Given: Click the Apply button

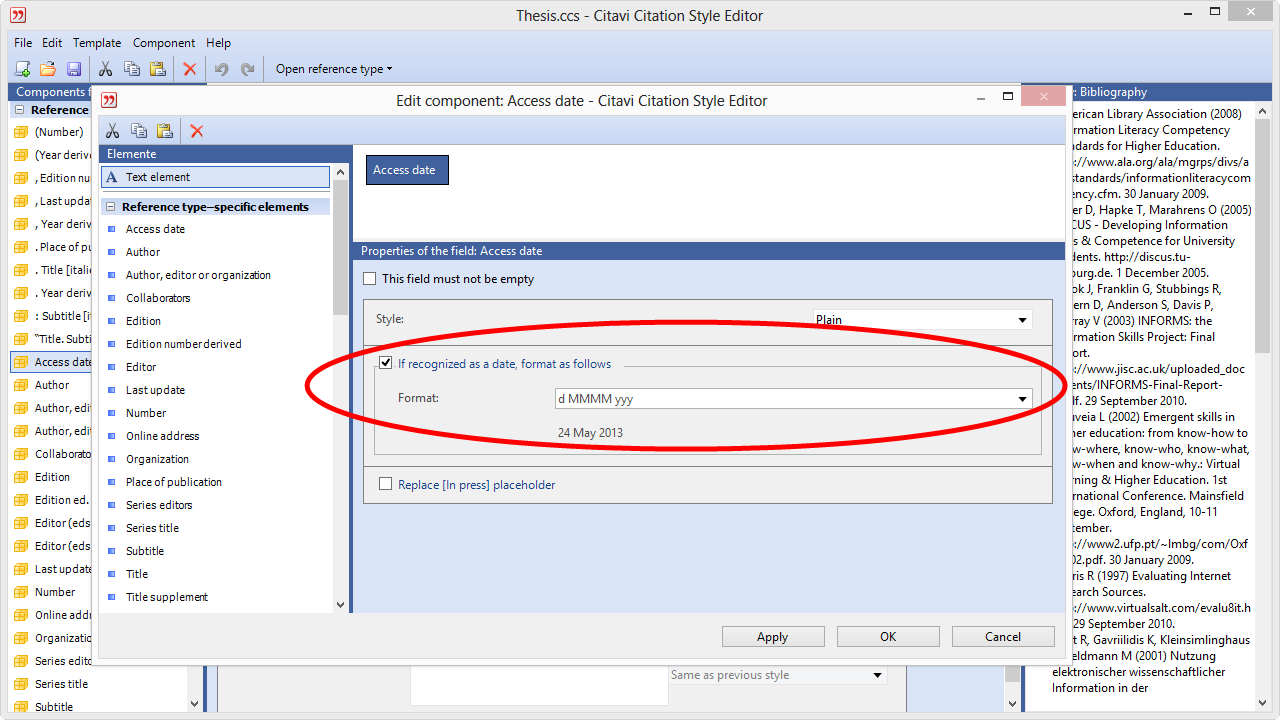Looking at the screenshot, I should click(x=773, y=637).
